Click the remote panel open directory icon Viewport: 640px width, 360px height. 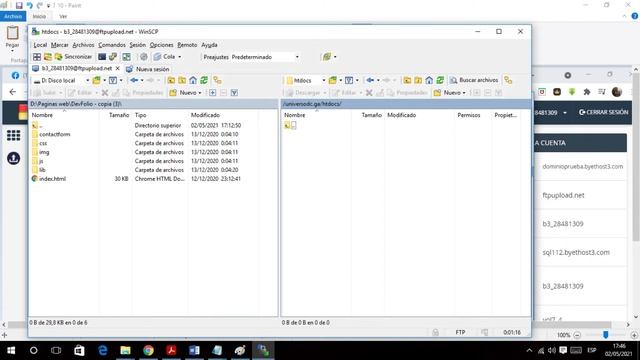point(333,80)
